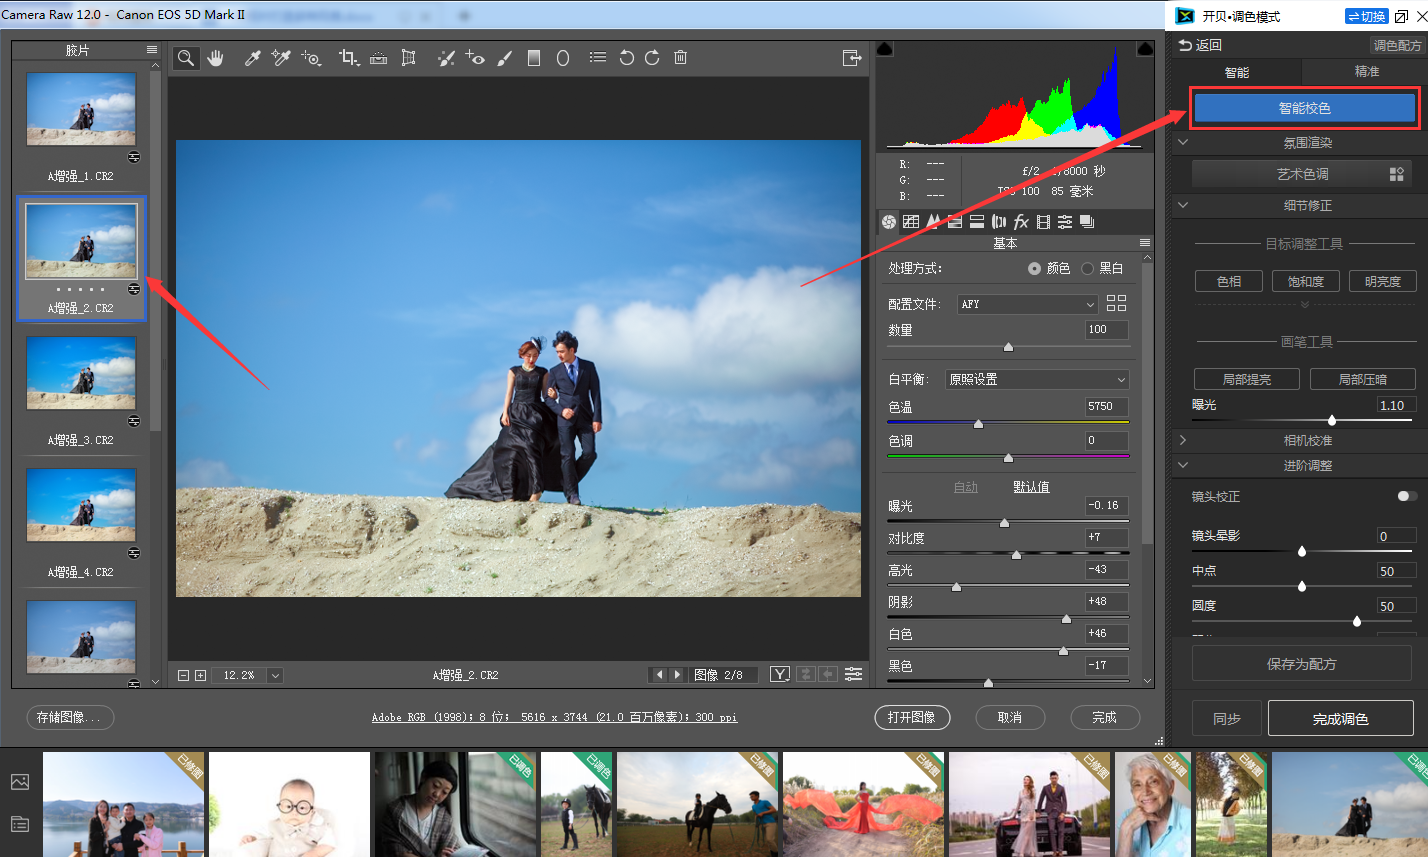Expand the 相机校准 section
This screenshot has width=1428, height=857.
click(1183, 440)
